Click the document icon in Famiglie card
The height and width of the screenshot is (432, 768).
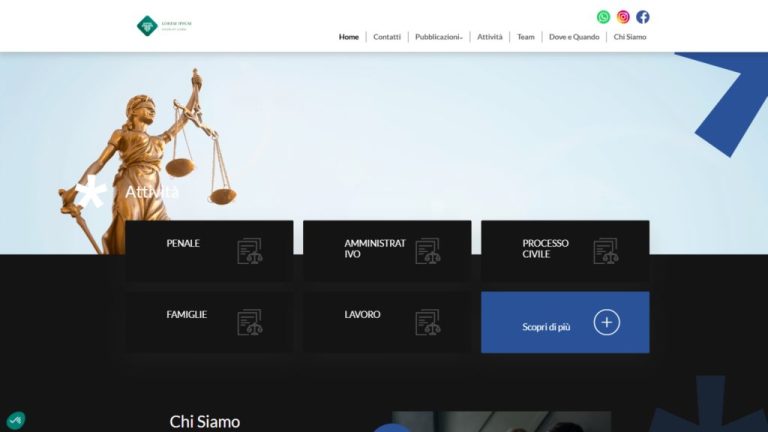click(250, 322)
